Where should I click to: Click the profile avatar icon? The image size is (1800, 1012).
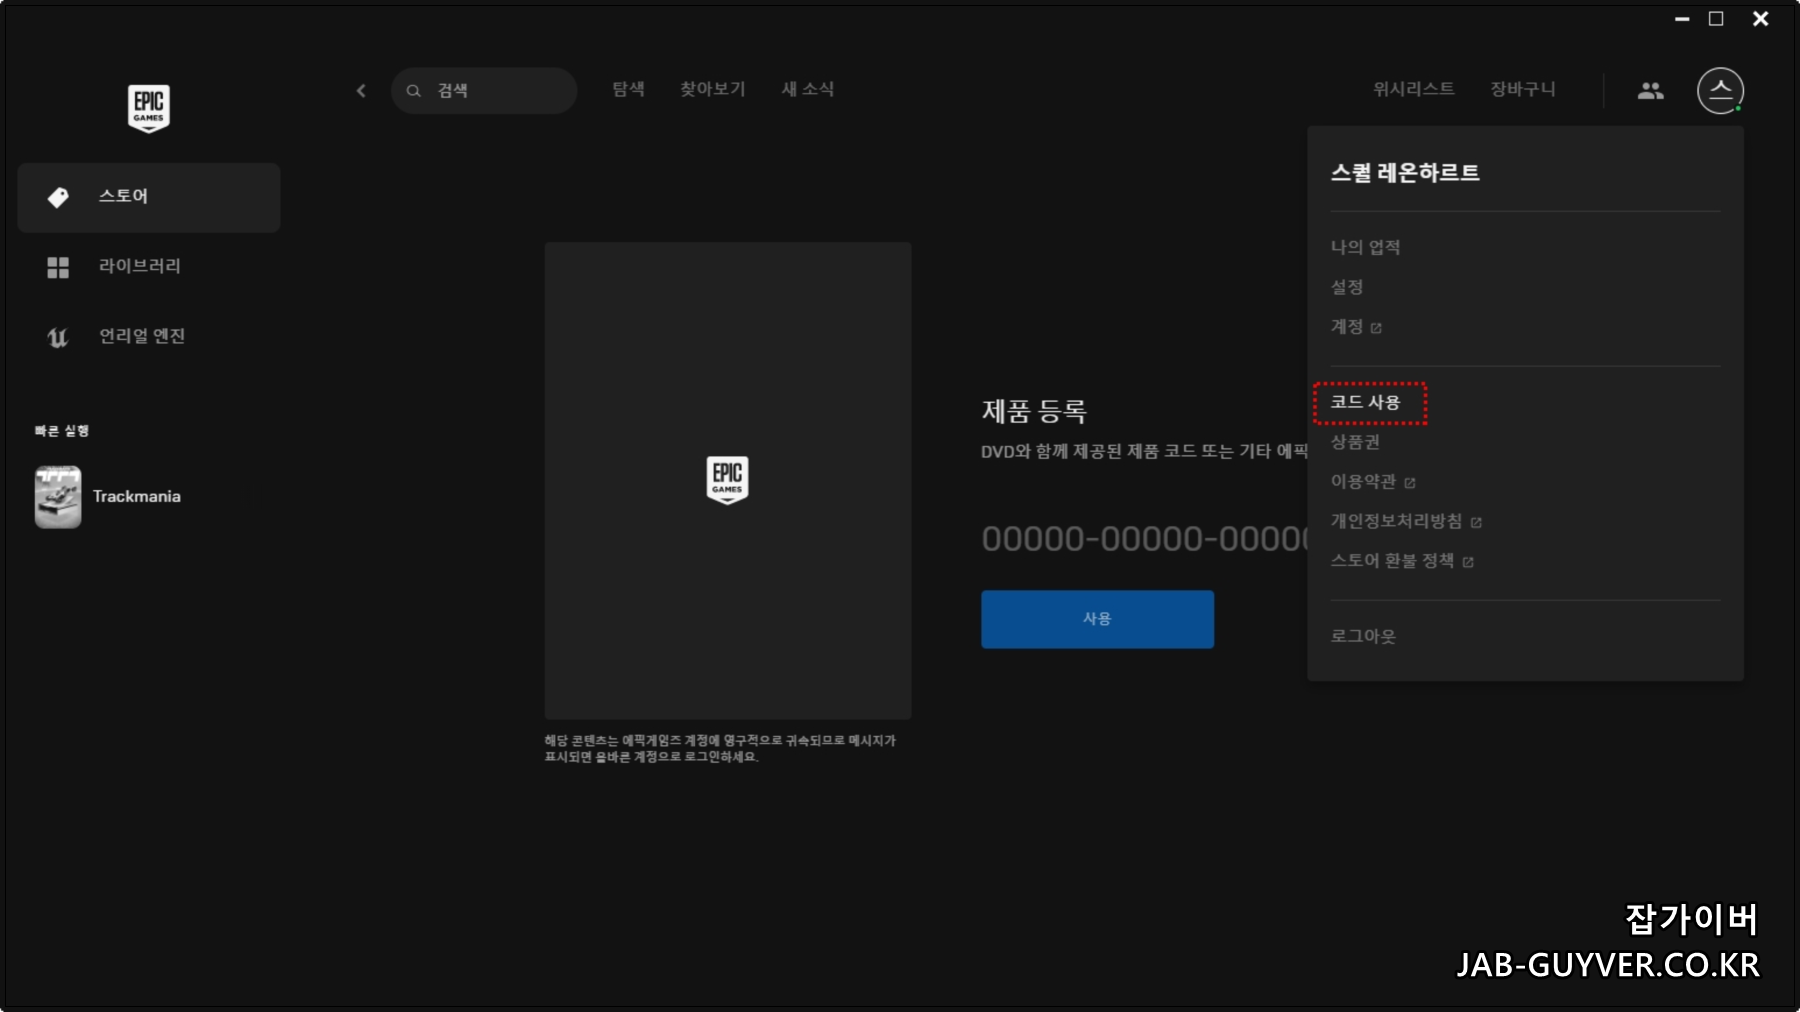(x=1721, y=91)
